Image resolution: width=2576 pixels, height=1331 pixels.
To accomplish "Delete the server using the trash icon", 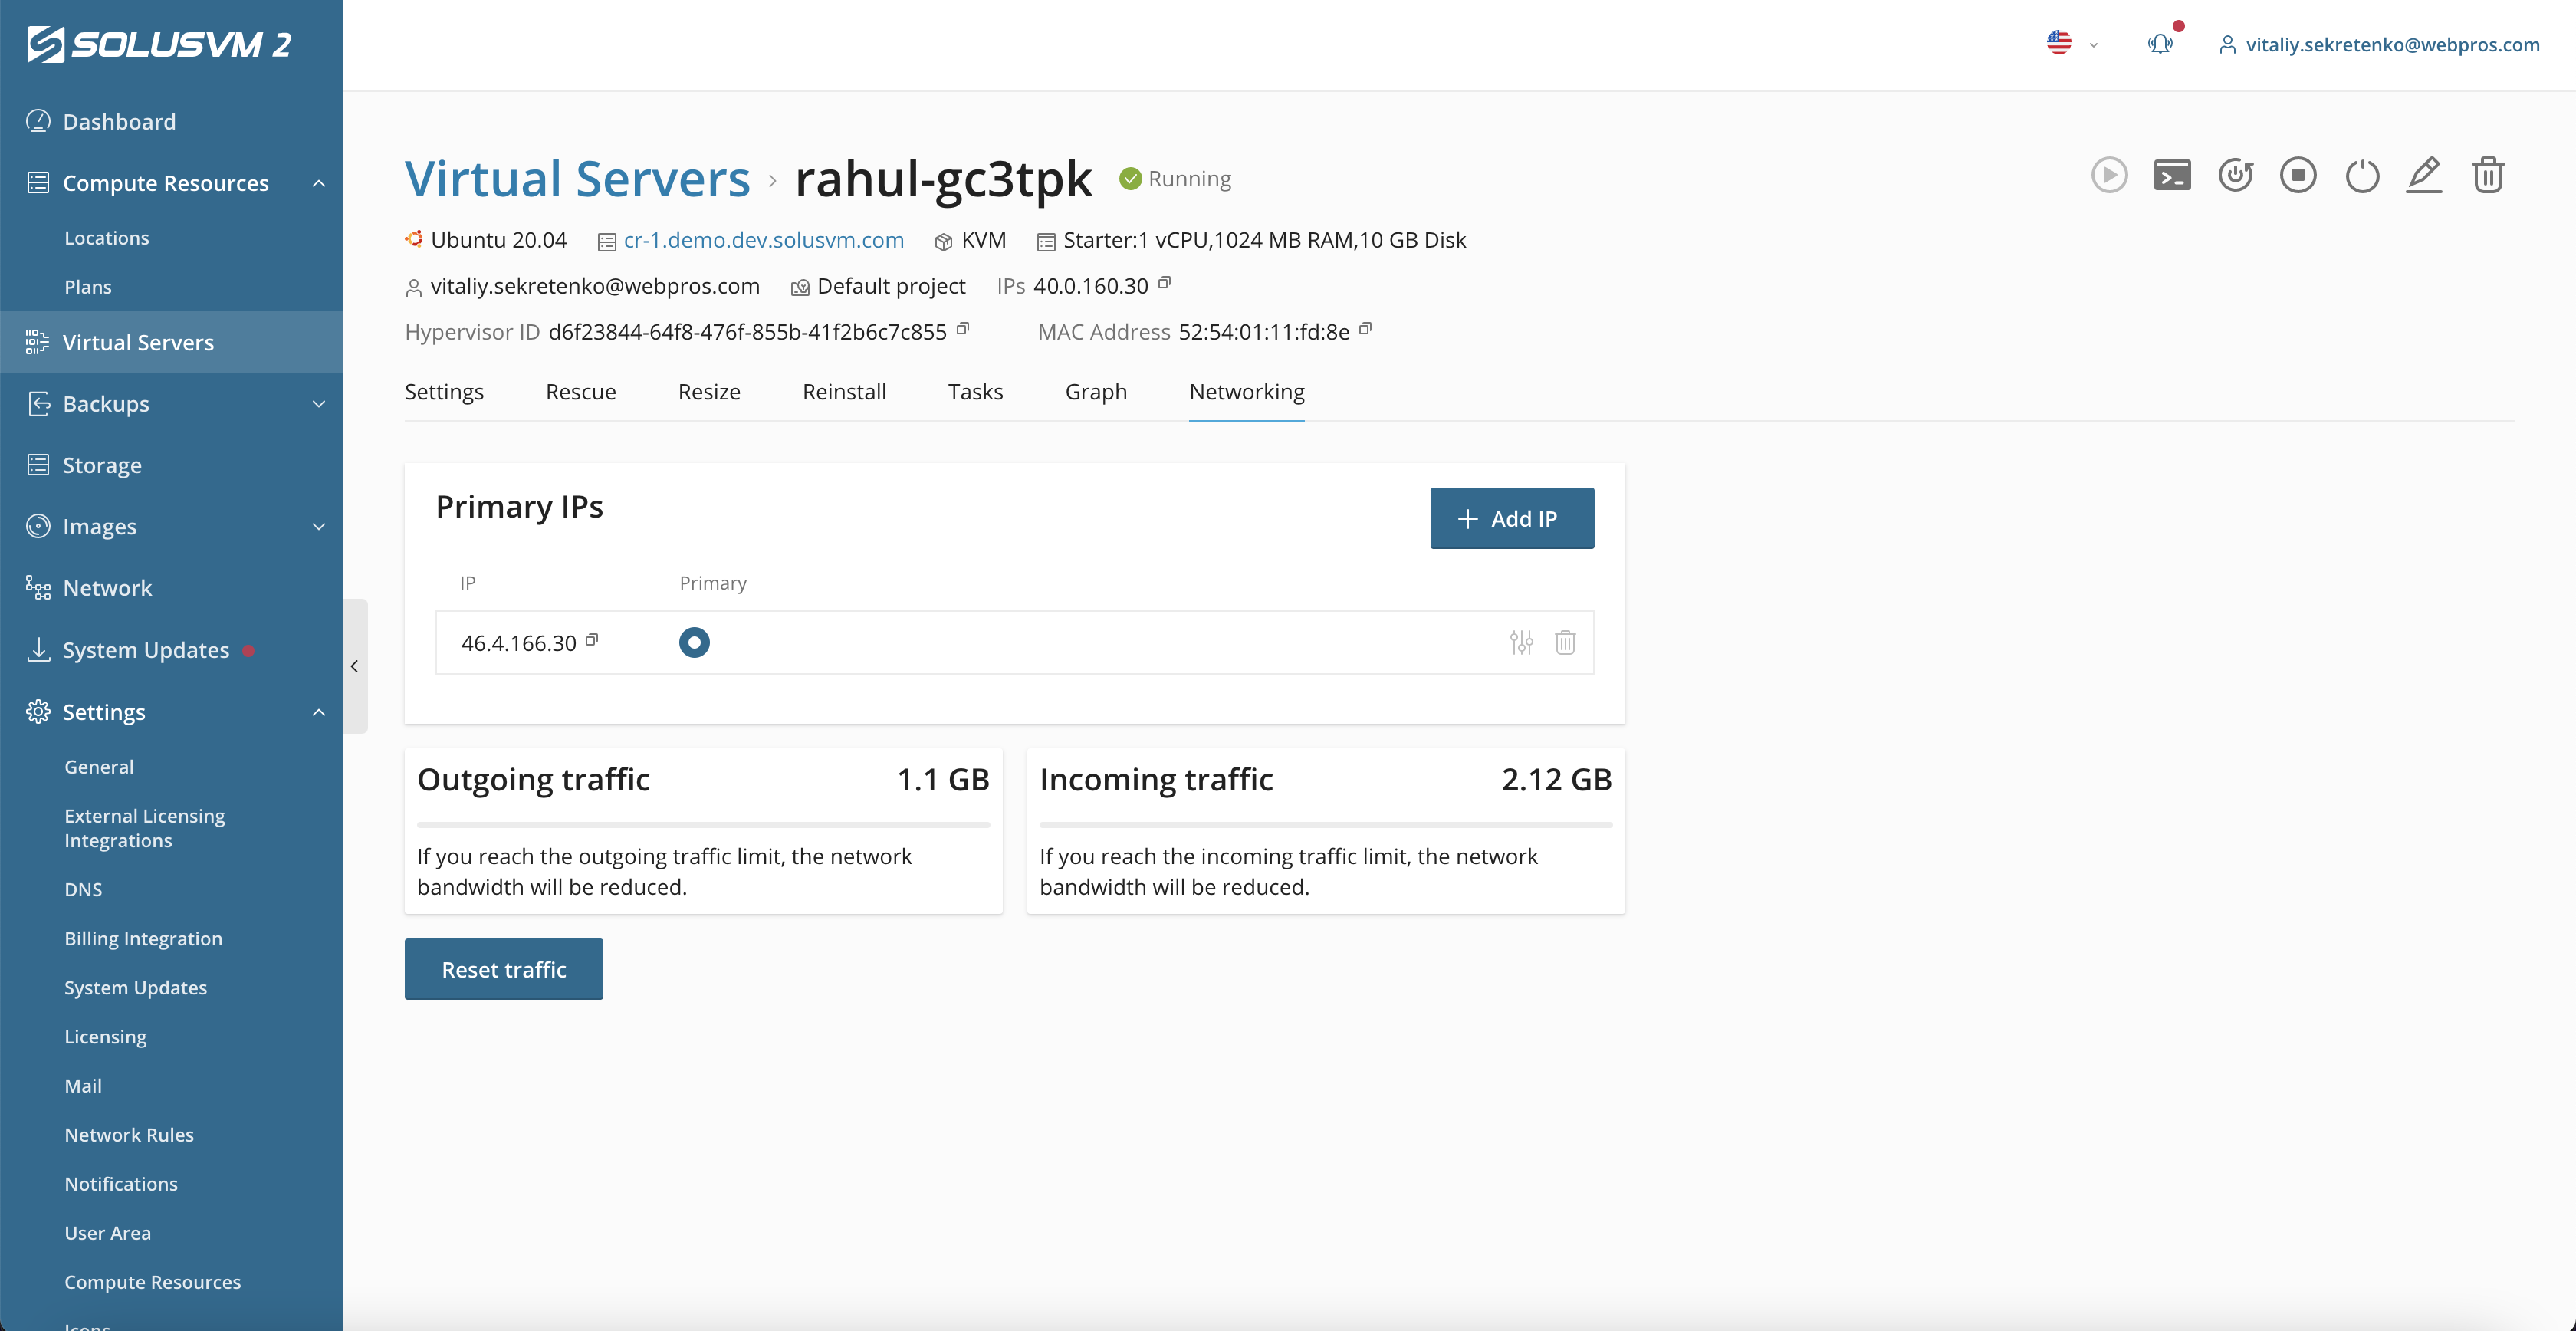I will coord(2488,175).
